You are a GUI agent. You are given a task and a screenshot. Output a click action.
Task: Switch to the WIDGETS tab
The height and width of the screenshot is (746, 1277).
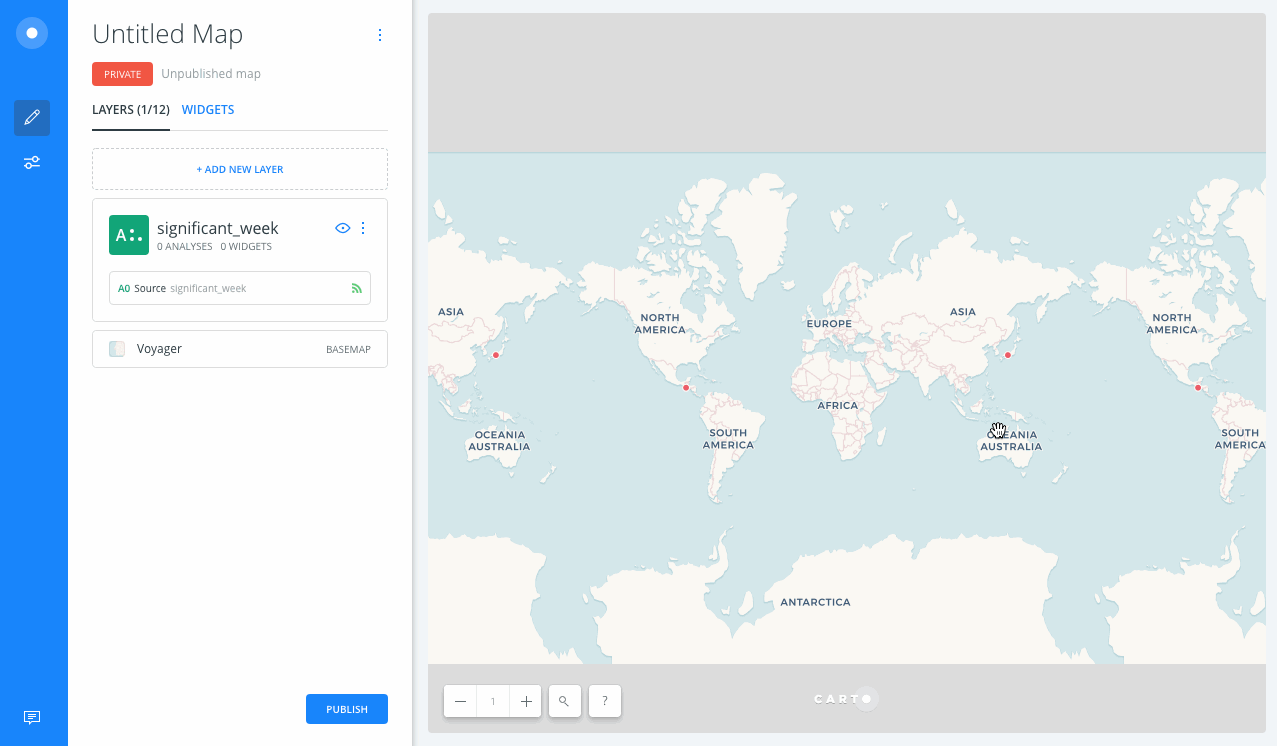click(x=208, y=109)
